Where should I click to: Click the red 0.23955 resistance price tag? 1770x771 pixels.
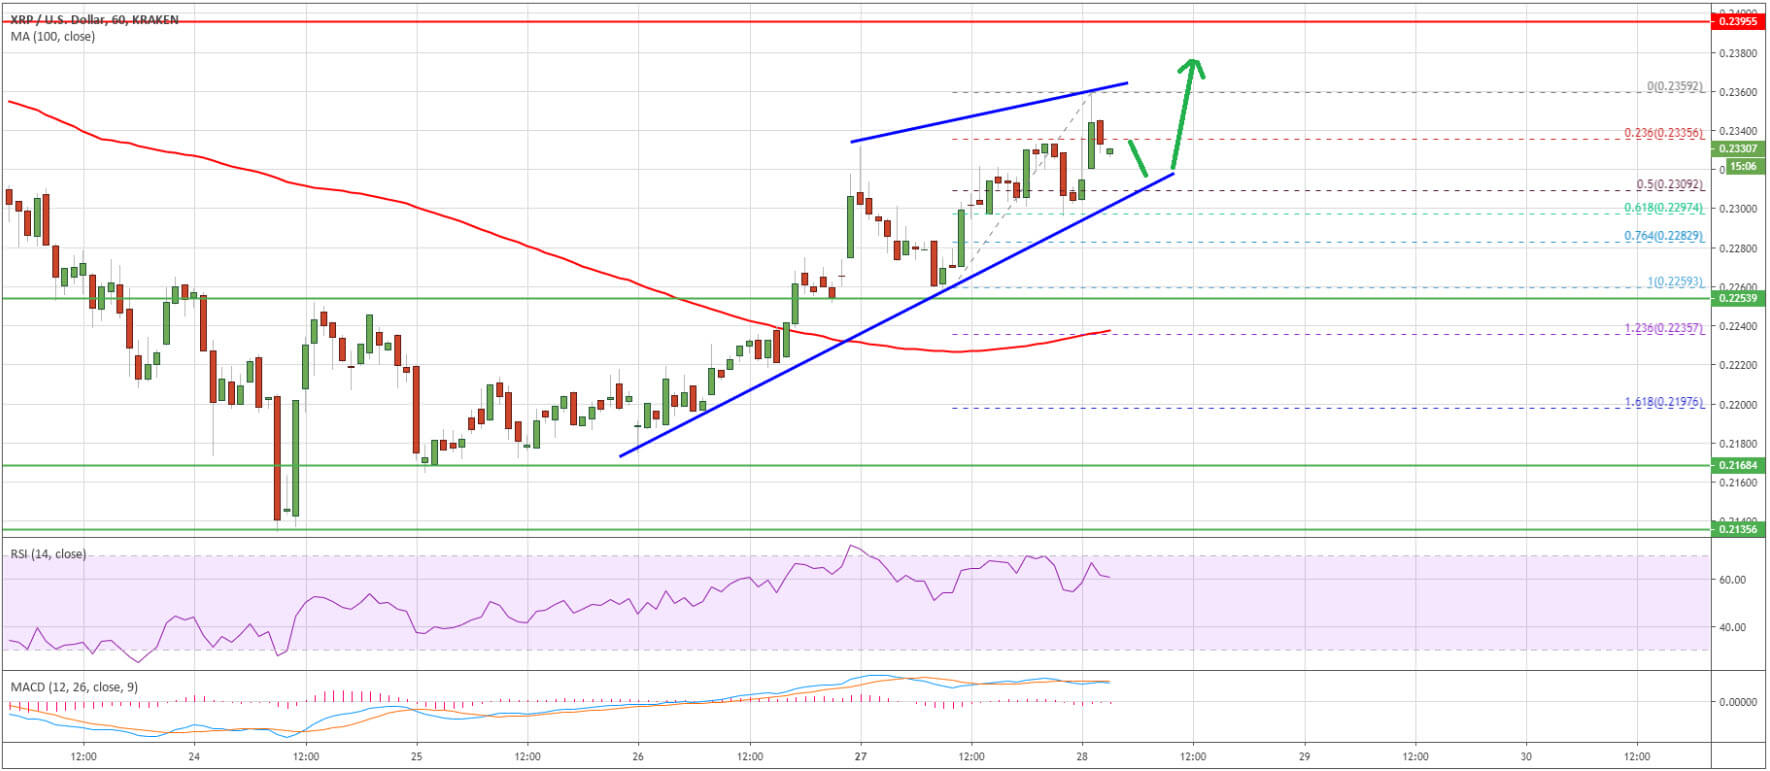coord(1737,21)
